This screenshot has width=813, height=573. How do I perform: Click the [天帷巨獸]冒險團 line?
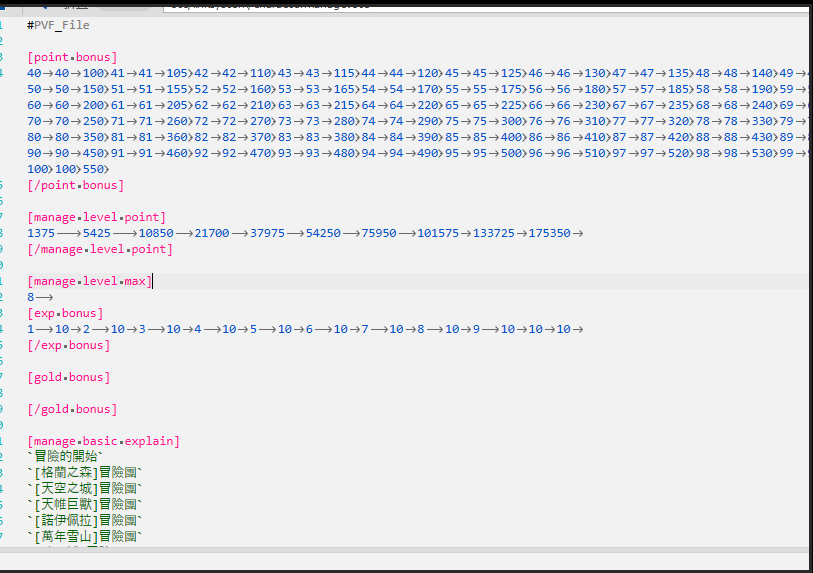tap(85, 505)
